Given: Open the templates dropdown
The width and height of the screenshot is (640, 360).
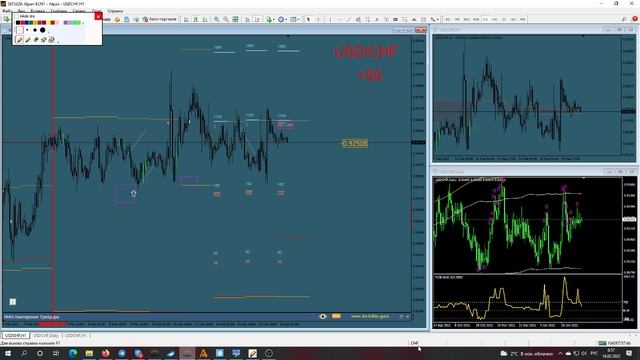Looking at the screenshot, I should [x=294, y=19].
